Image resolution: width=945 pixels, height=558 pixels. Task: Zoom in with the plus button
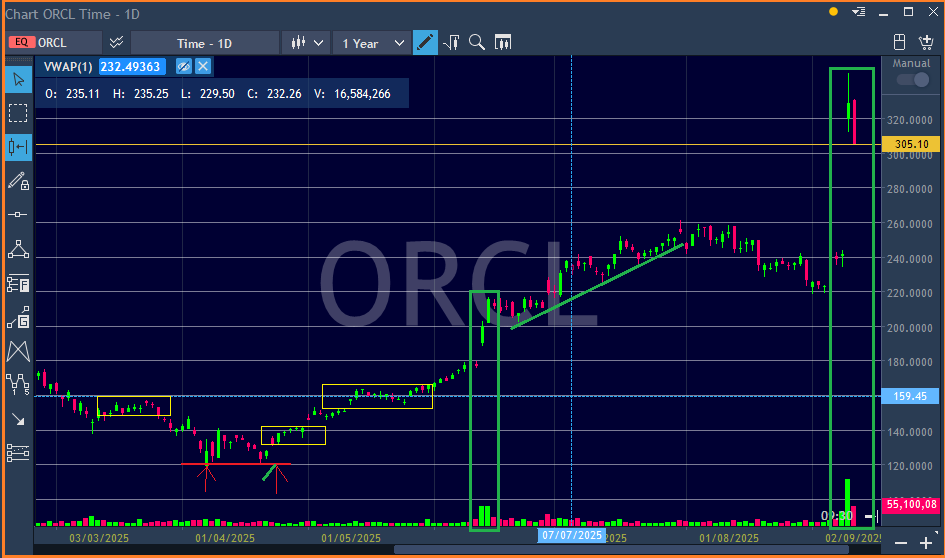(926, 543)
